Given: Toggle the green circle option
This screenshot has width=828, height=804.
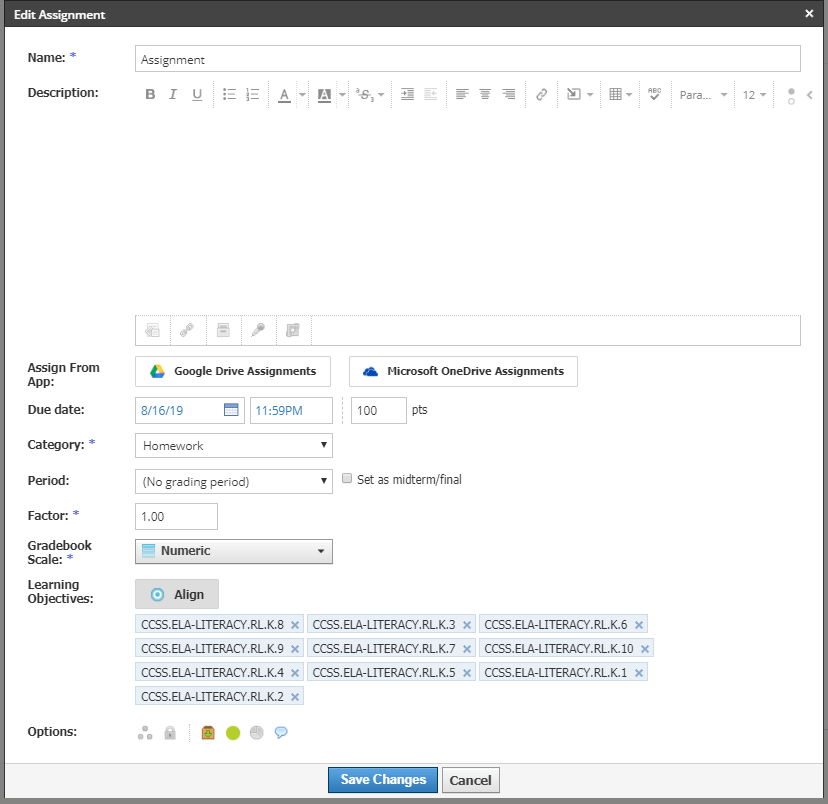Looking at the screenshot, I should 233,733.
